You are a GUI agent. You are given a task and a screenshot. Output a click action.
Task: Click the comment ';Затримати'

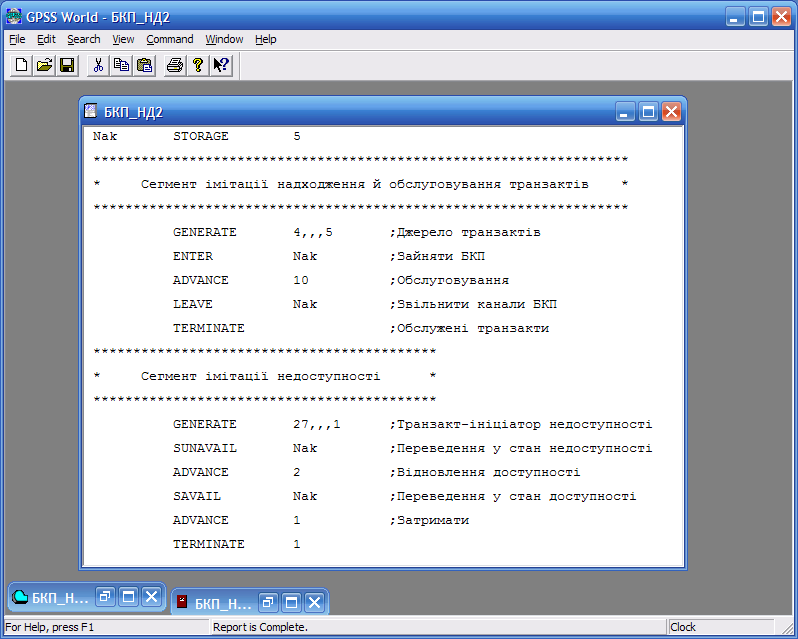pos(429,520)
